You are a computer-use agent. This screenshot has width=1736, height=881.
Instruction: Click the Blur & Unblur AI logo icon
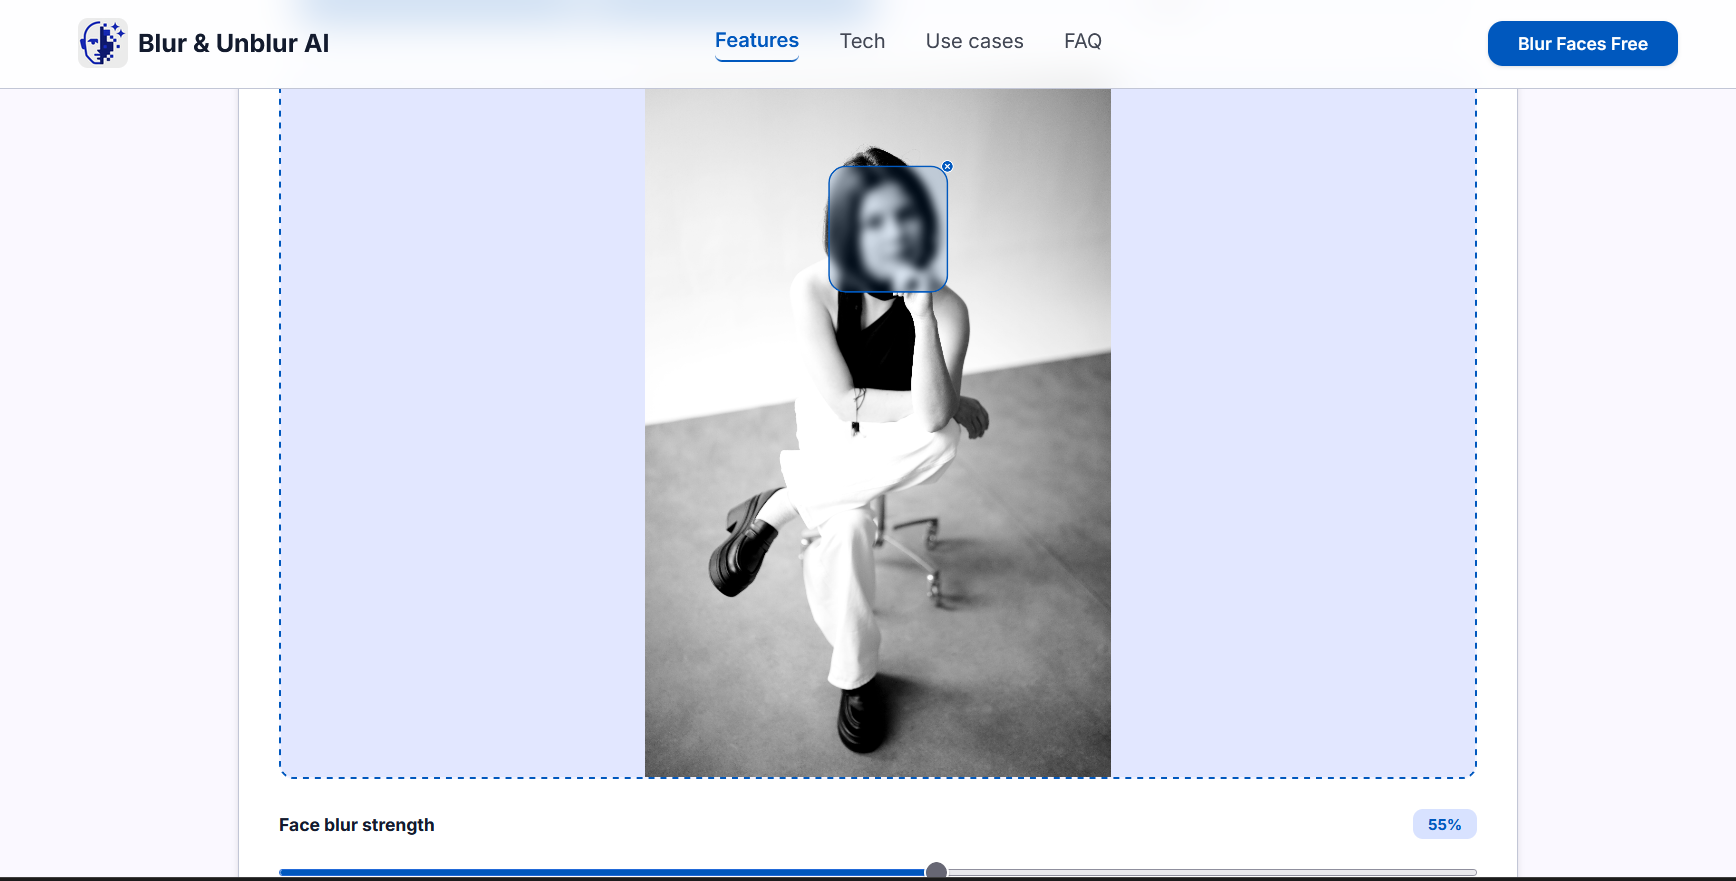coord(103,43)
